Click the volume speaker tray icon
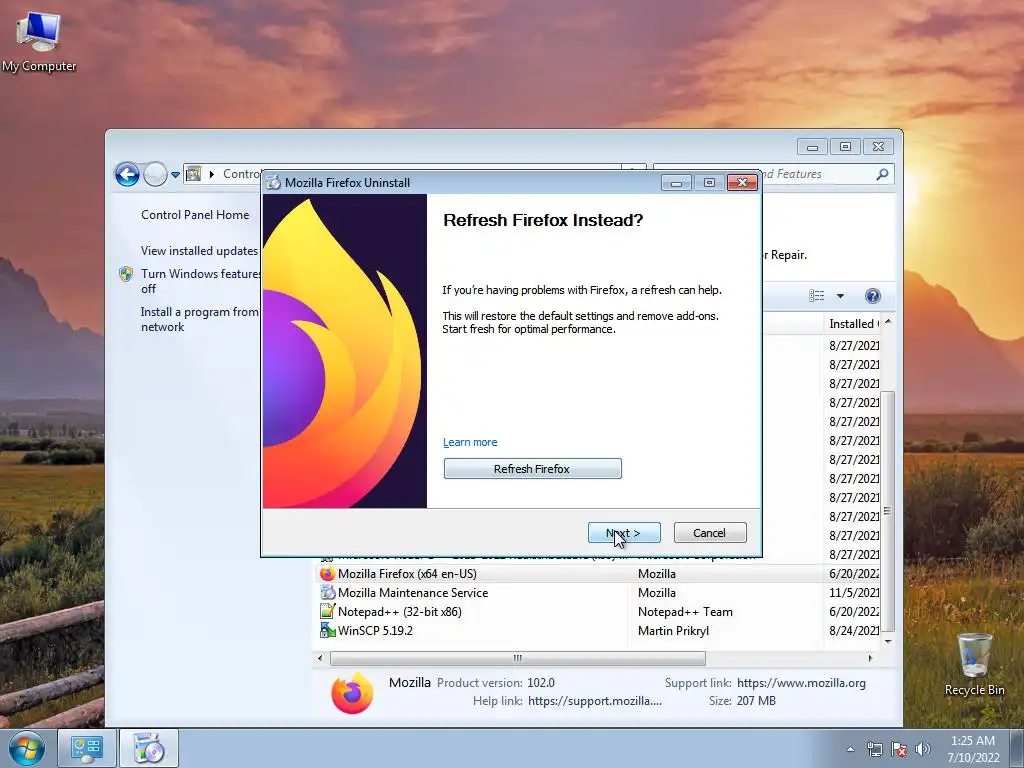The image size is (1024, 768). (x=923, y=749)
